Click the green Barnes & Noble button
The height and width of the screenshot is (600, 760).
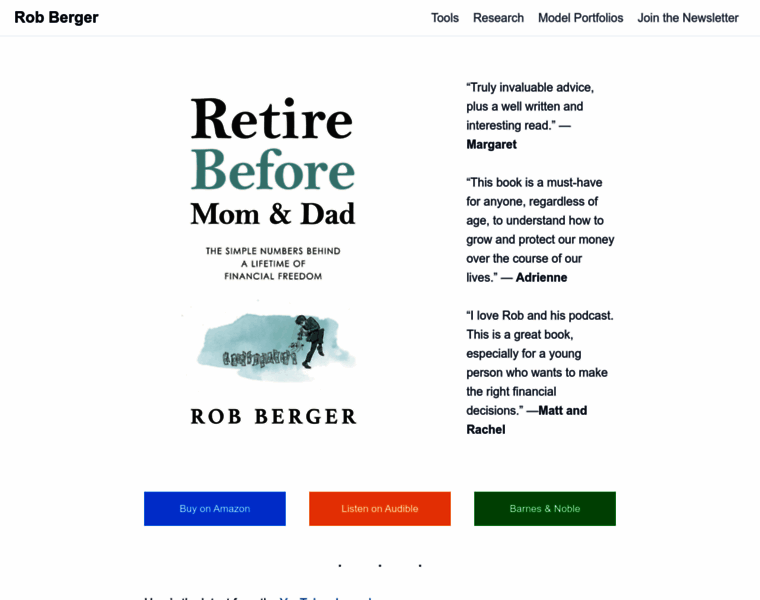[545, 508]
